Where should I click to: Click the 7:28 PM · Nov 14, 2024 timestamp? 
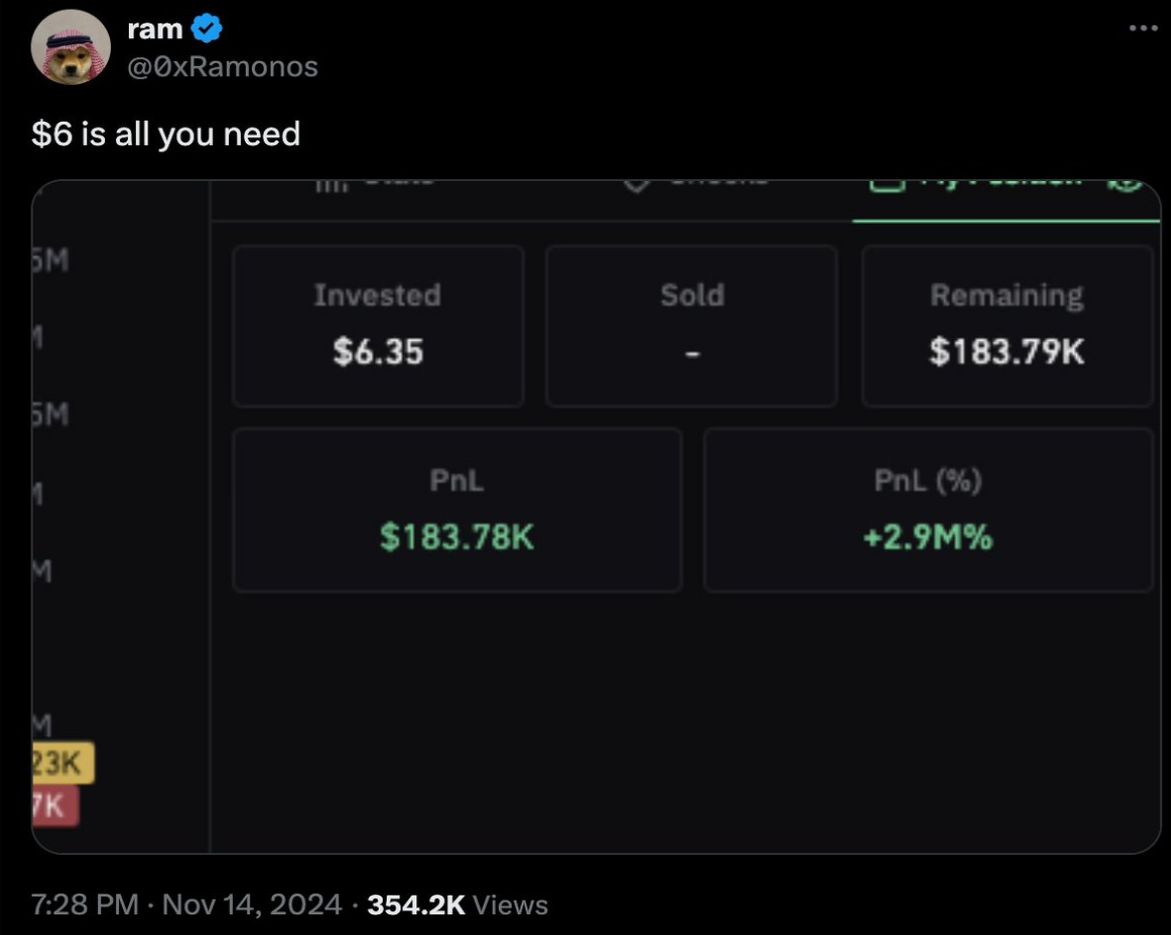(x=186, y=905)
